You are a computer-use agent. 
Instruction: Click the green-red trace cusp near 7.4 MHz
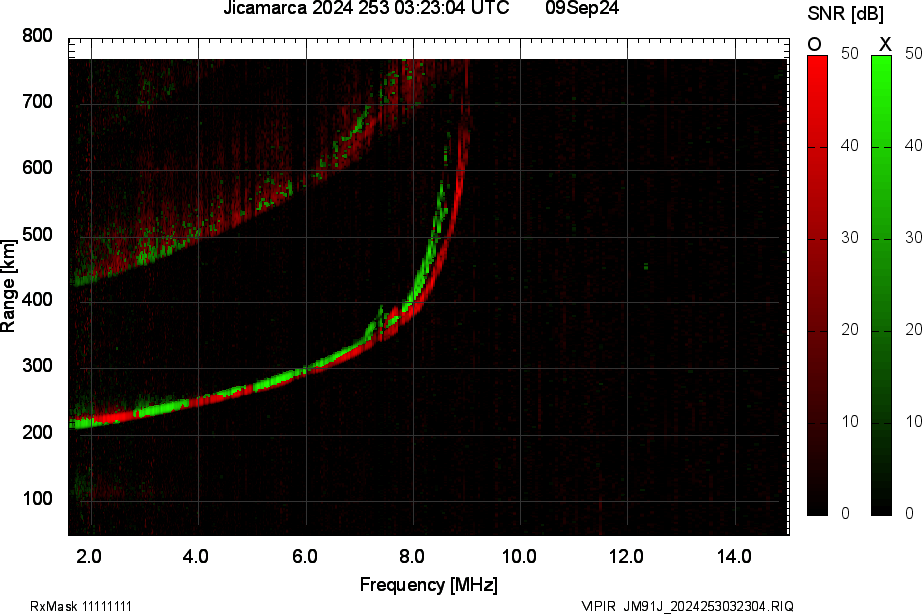[380, 321]
